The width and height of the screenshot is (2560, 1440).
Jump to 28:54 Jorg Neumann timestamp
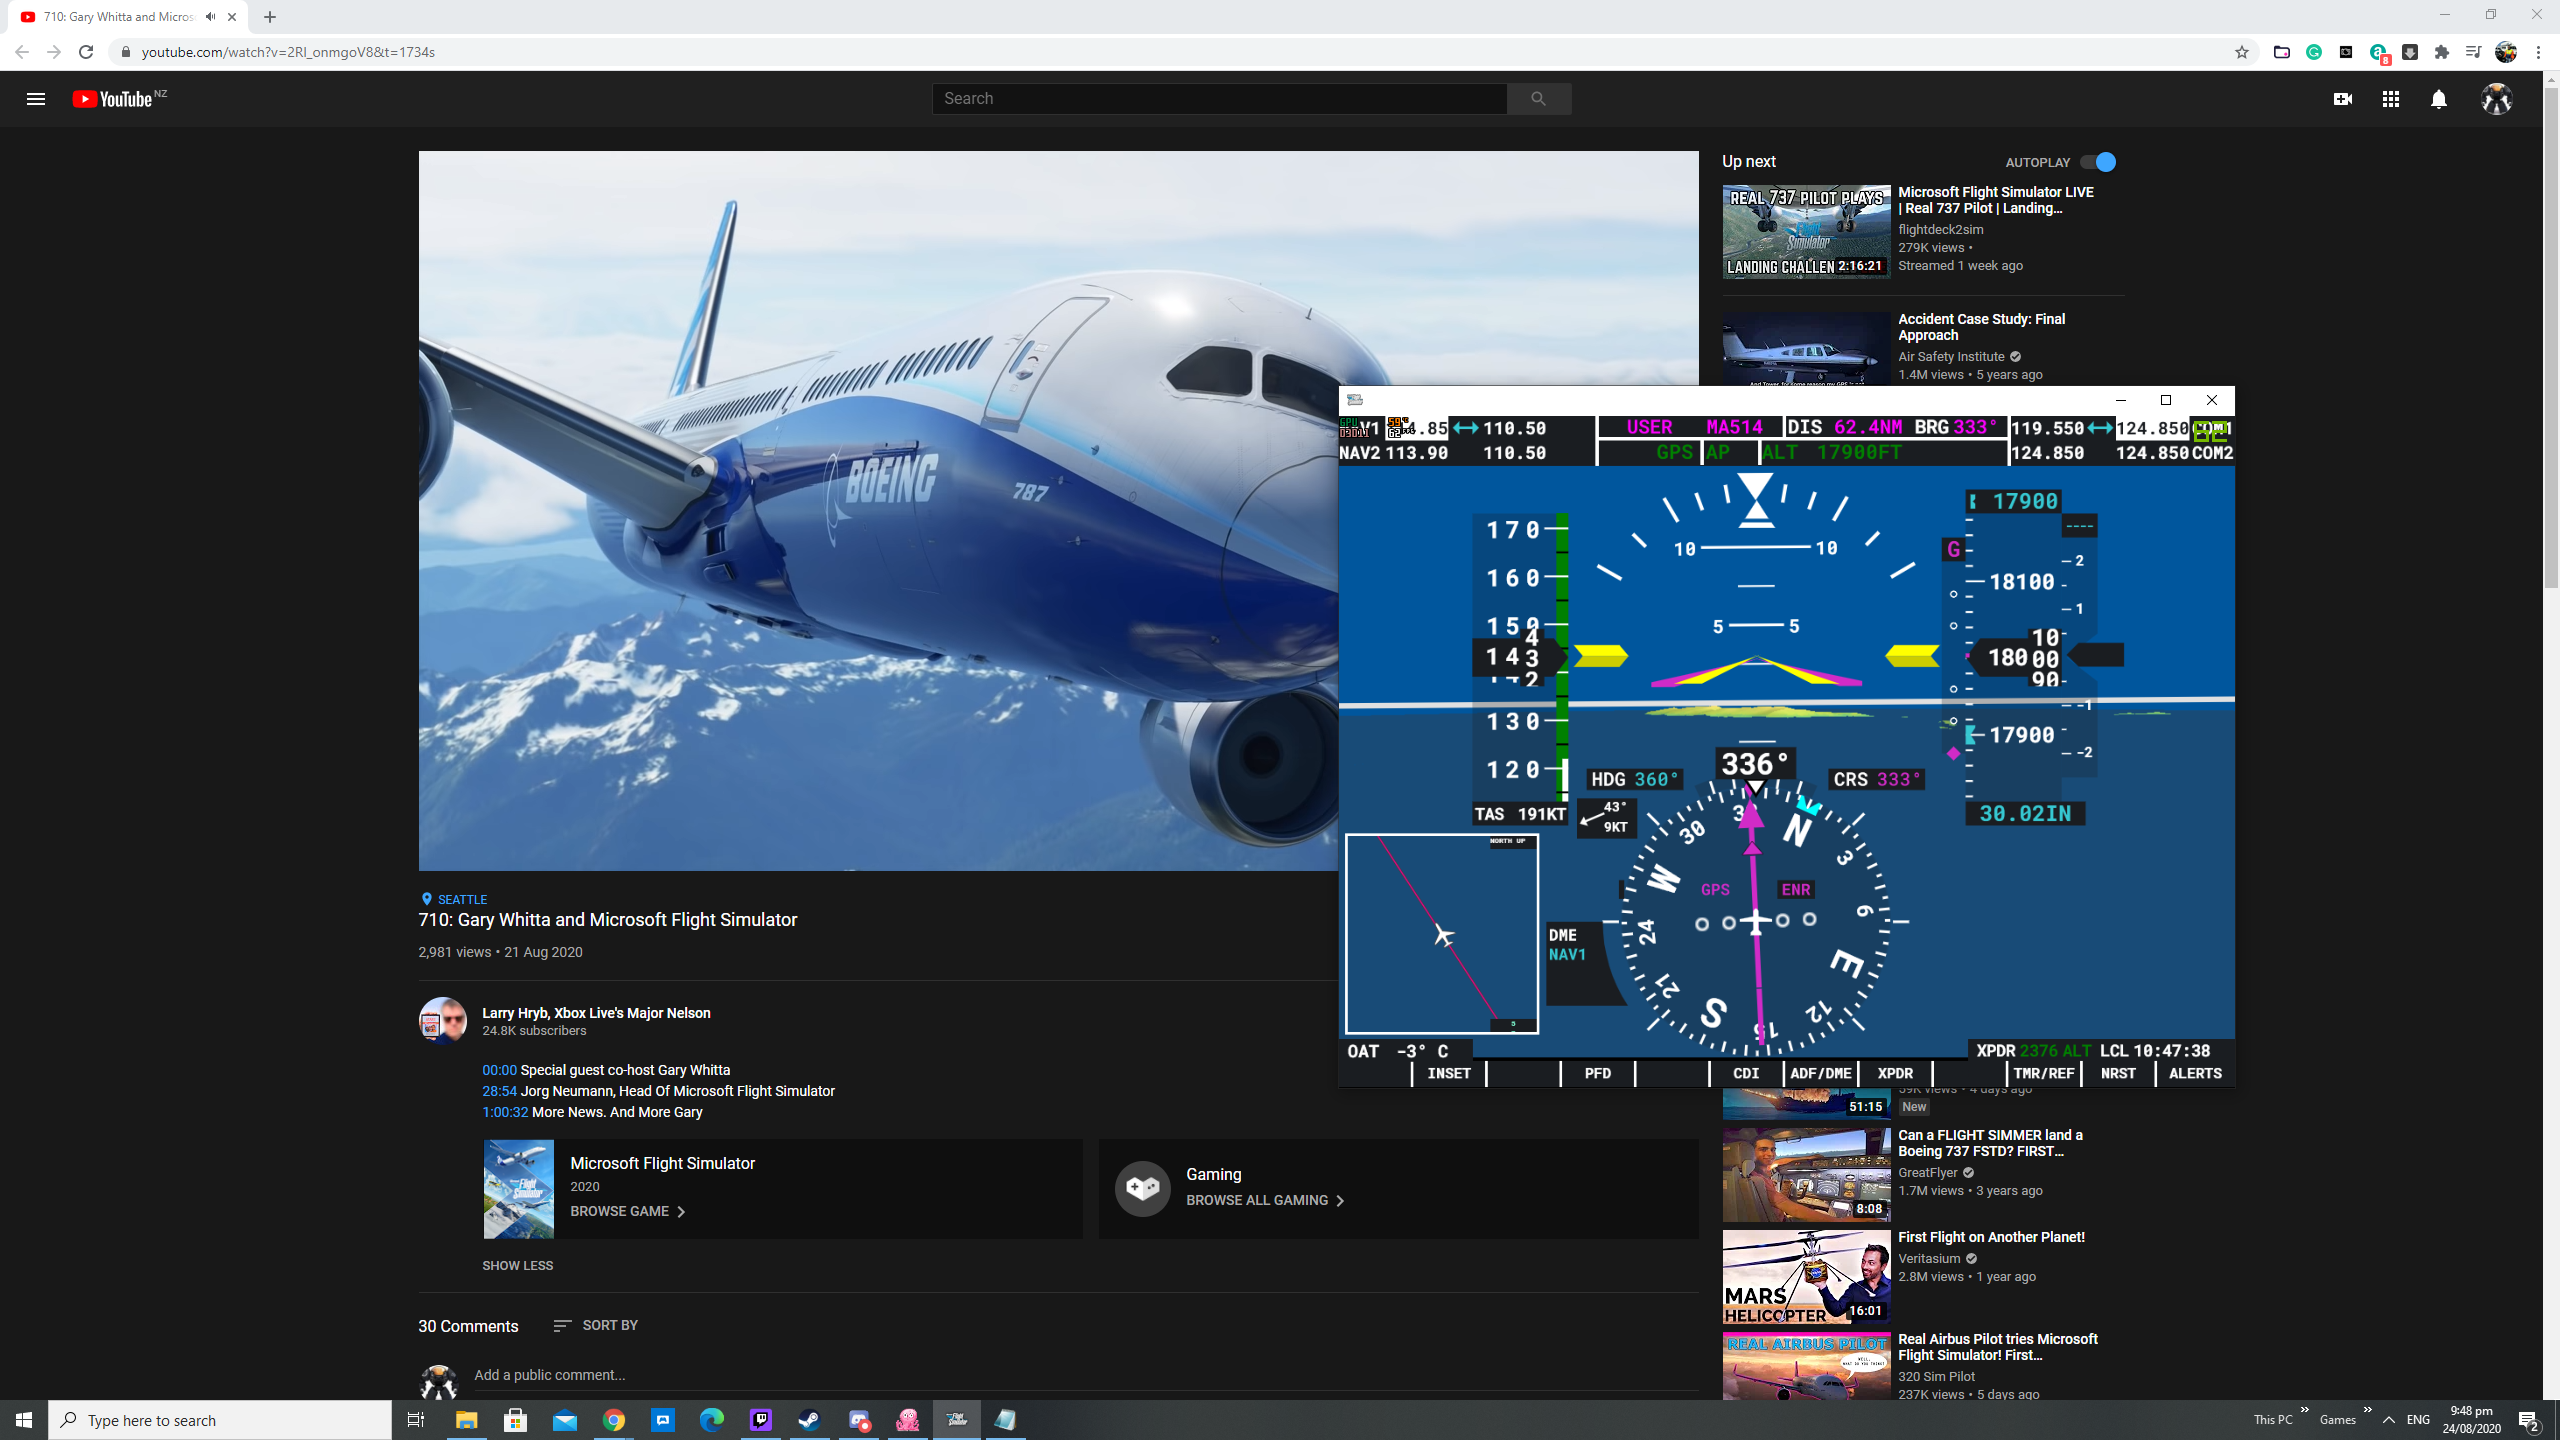tap(499, 1091)
